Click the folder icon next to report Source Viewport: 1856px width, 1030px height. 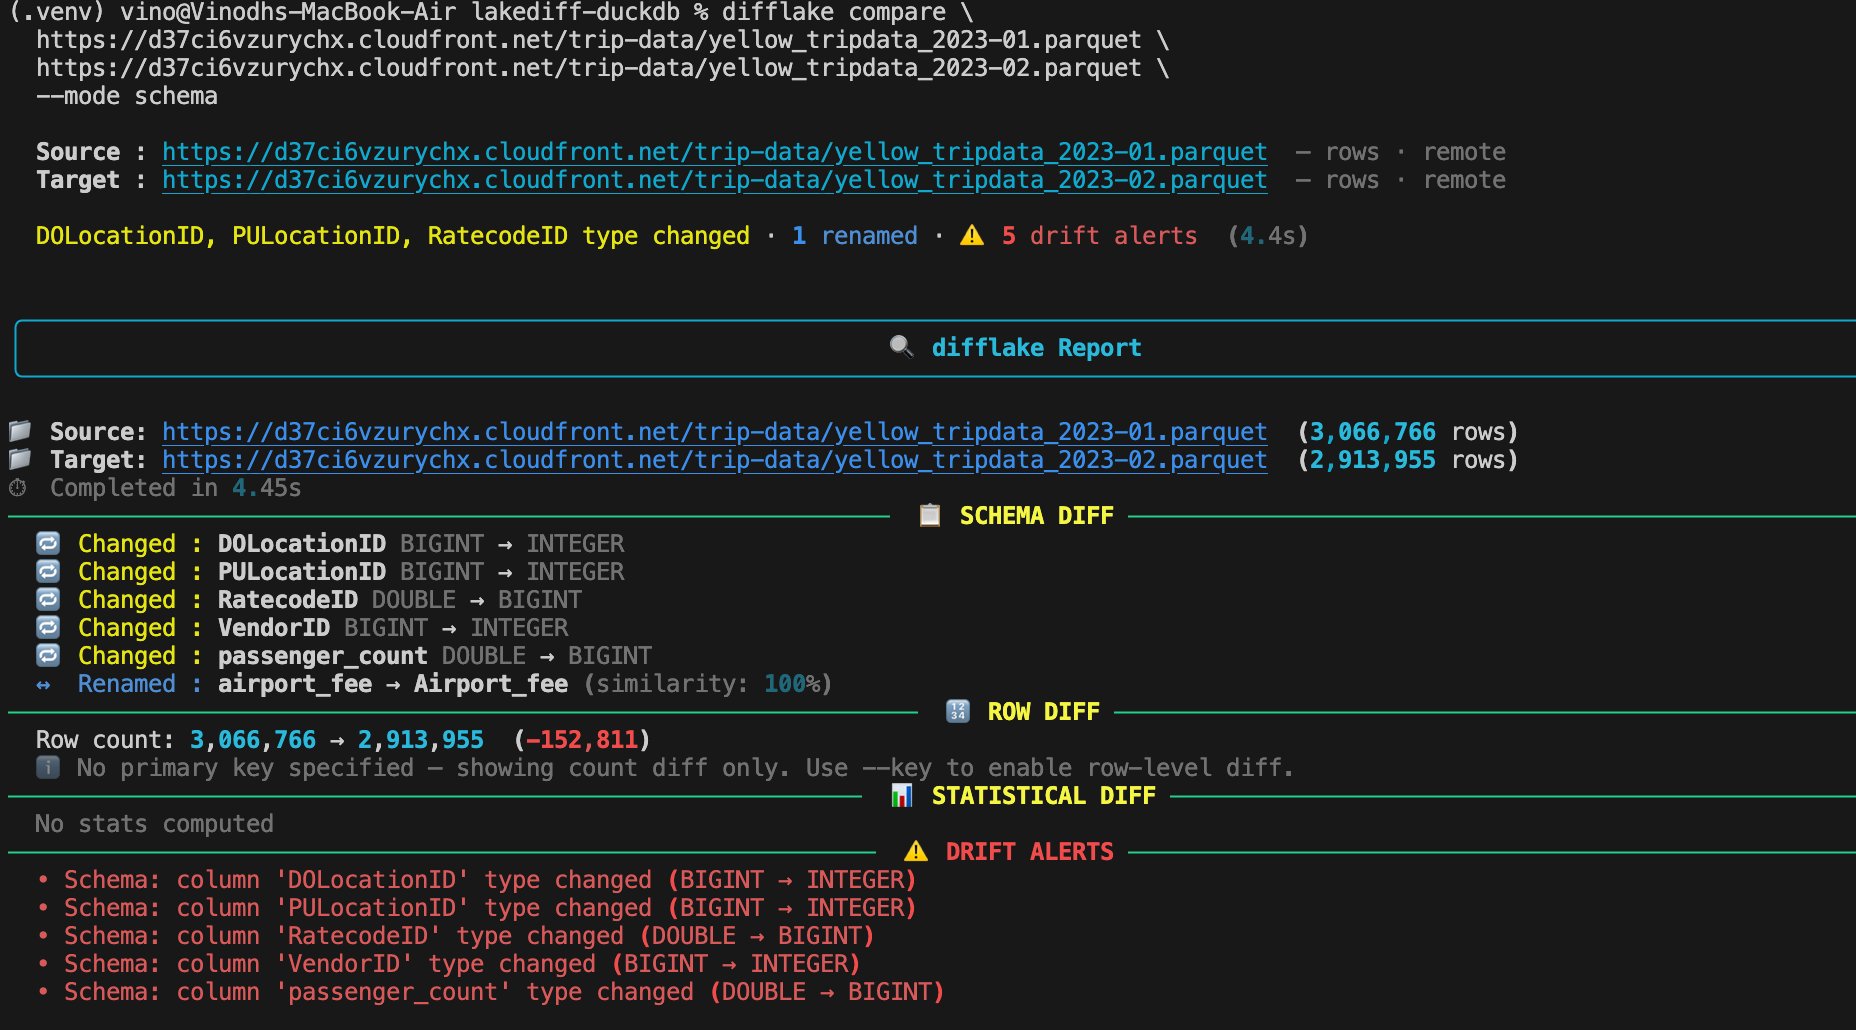point(20,431)
